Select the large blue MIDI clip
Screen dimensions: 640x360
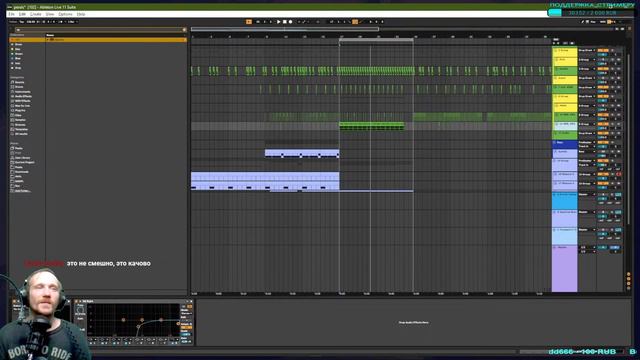265,181
